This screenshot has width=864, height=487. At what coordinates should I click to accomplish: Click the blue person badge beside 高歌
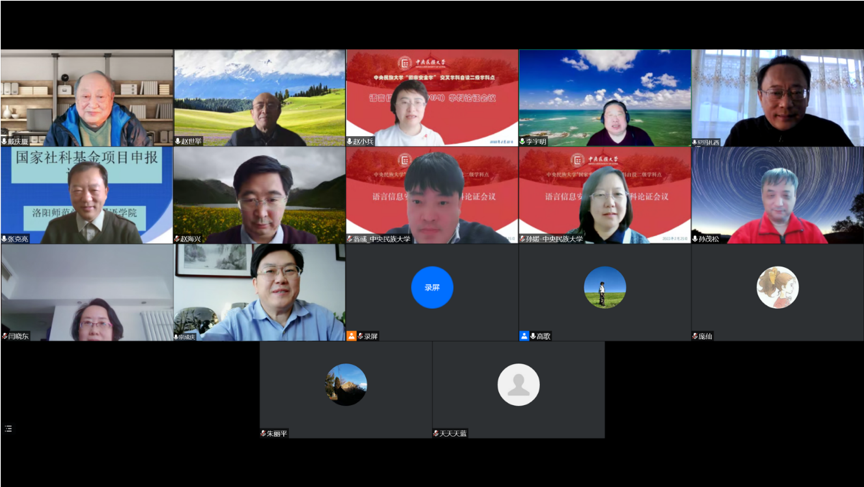(524, 336)
